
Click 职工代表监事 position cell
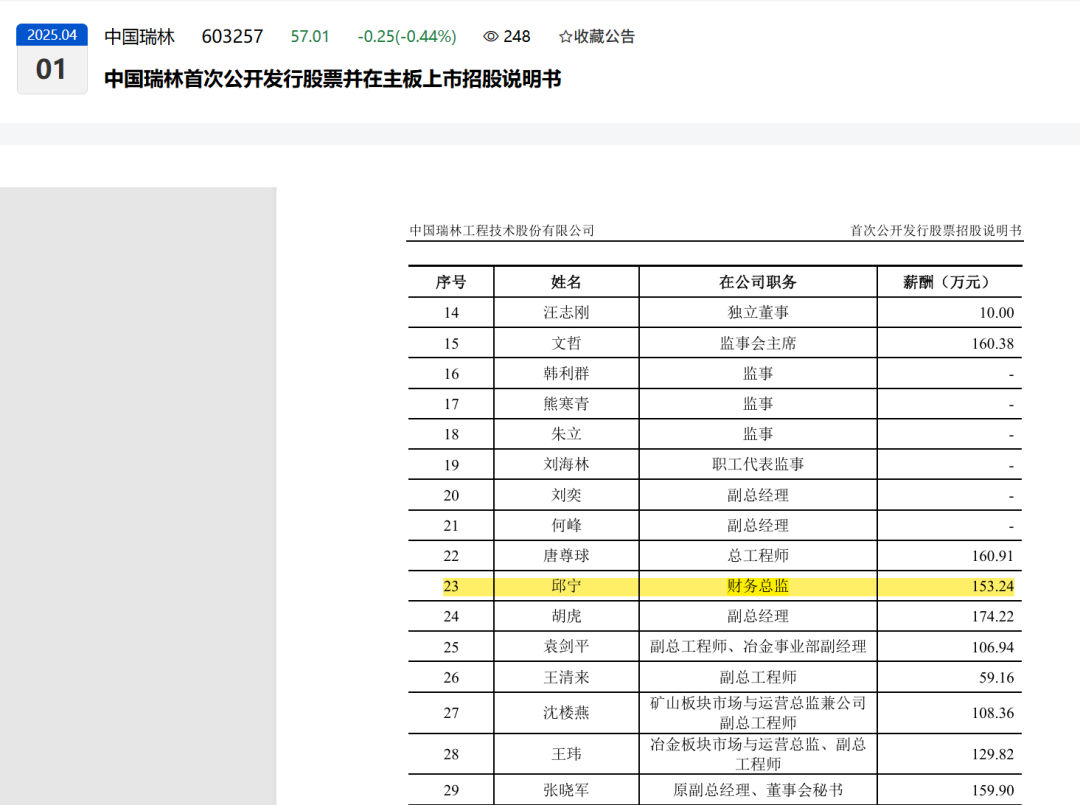click(758, 464)
